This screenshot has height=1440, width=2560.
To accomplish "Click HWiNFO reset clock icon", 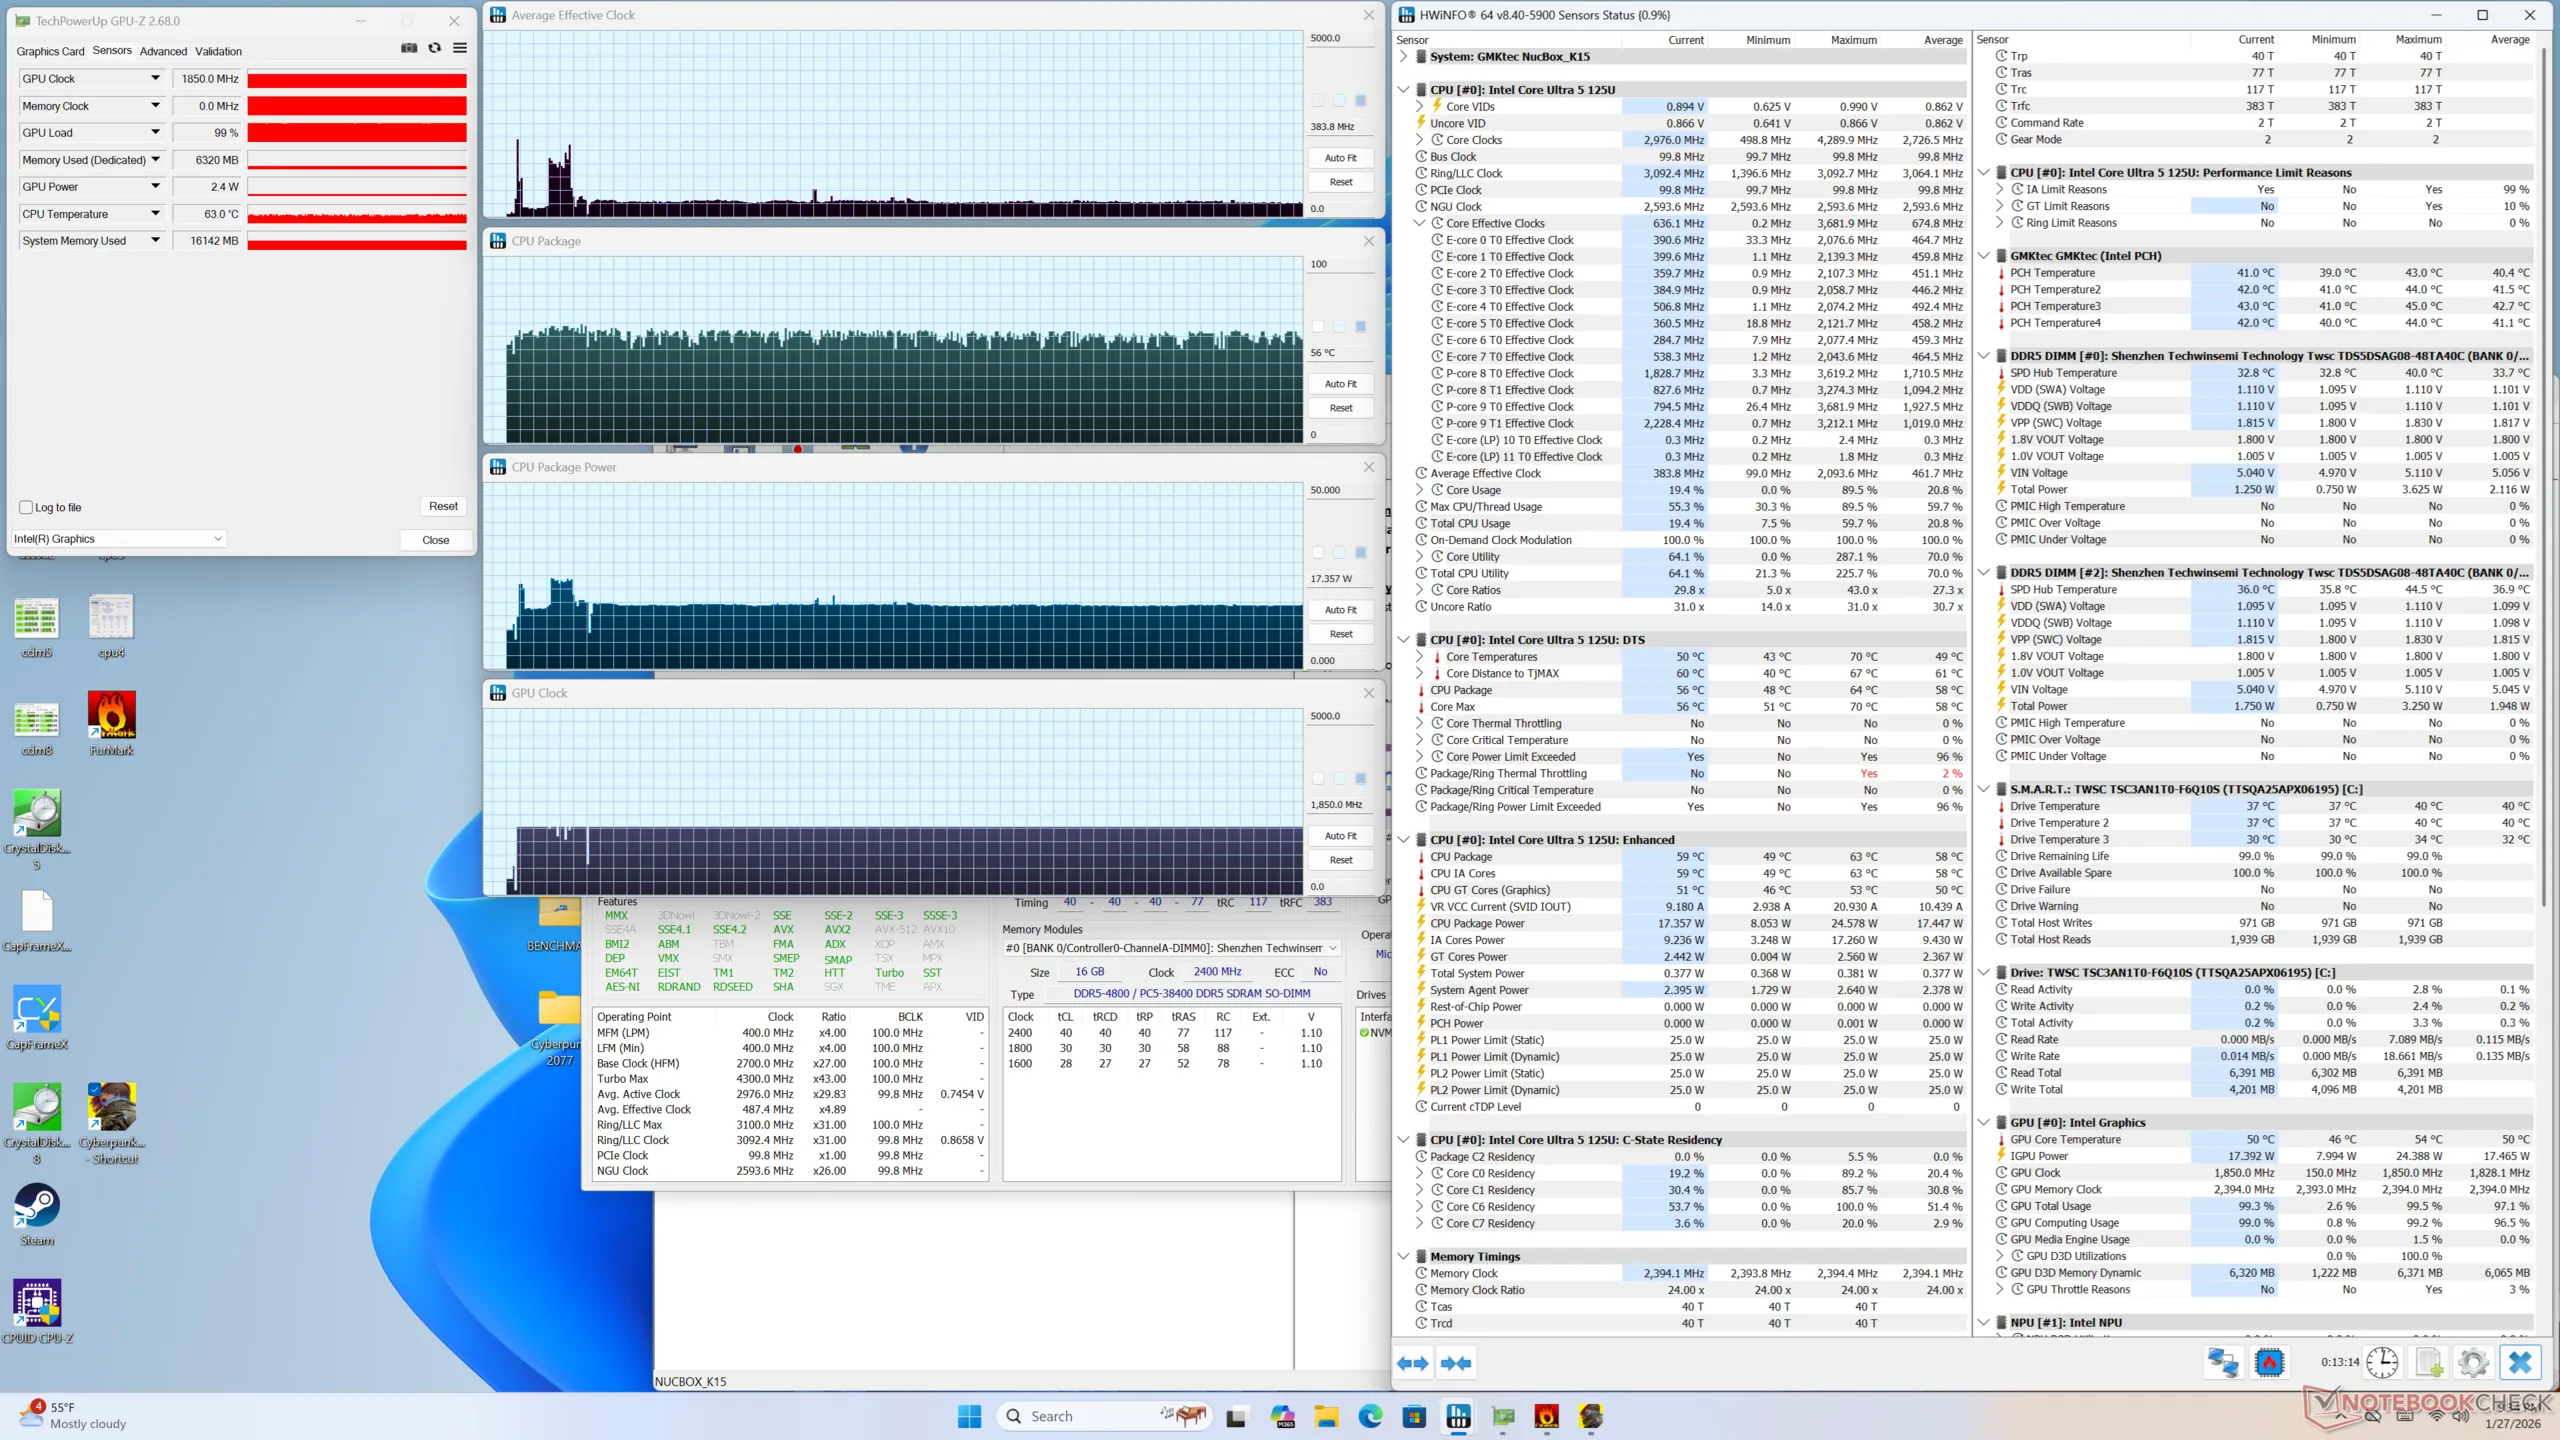I will point(2382,1362).
